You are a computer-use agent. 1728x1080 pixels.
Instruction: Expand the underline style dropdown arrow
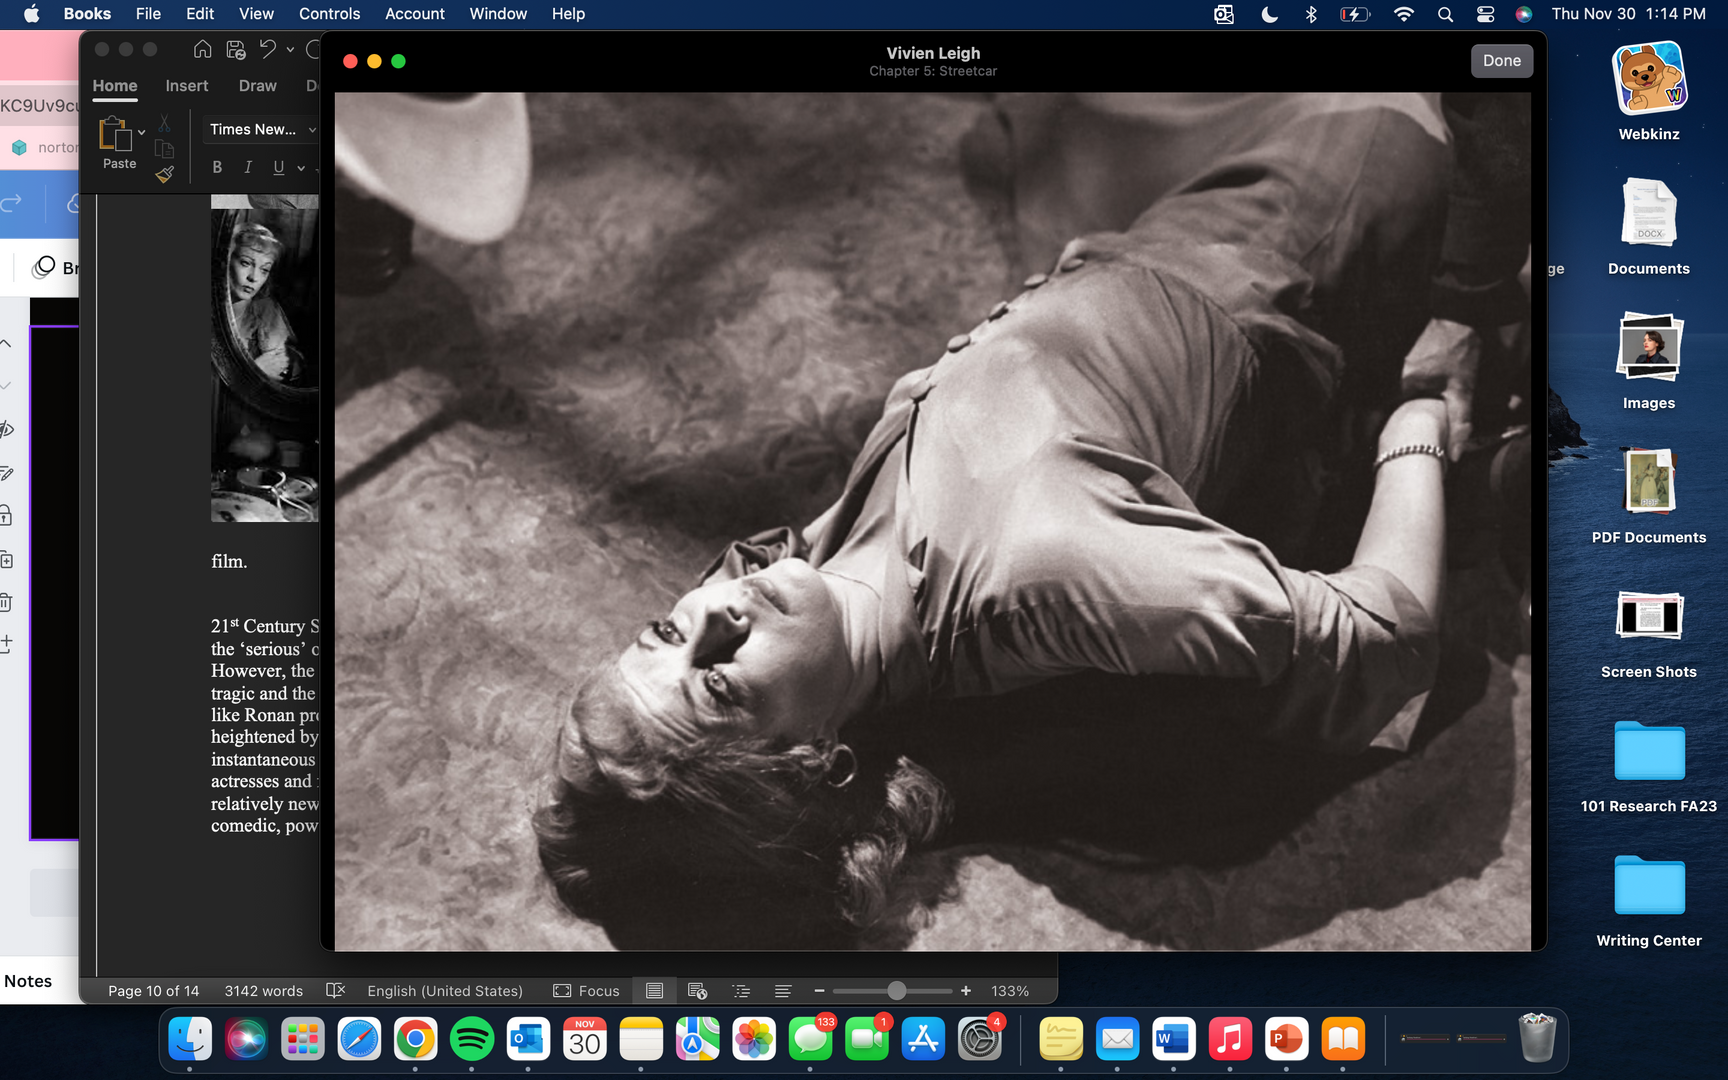[301, 168]
